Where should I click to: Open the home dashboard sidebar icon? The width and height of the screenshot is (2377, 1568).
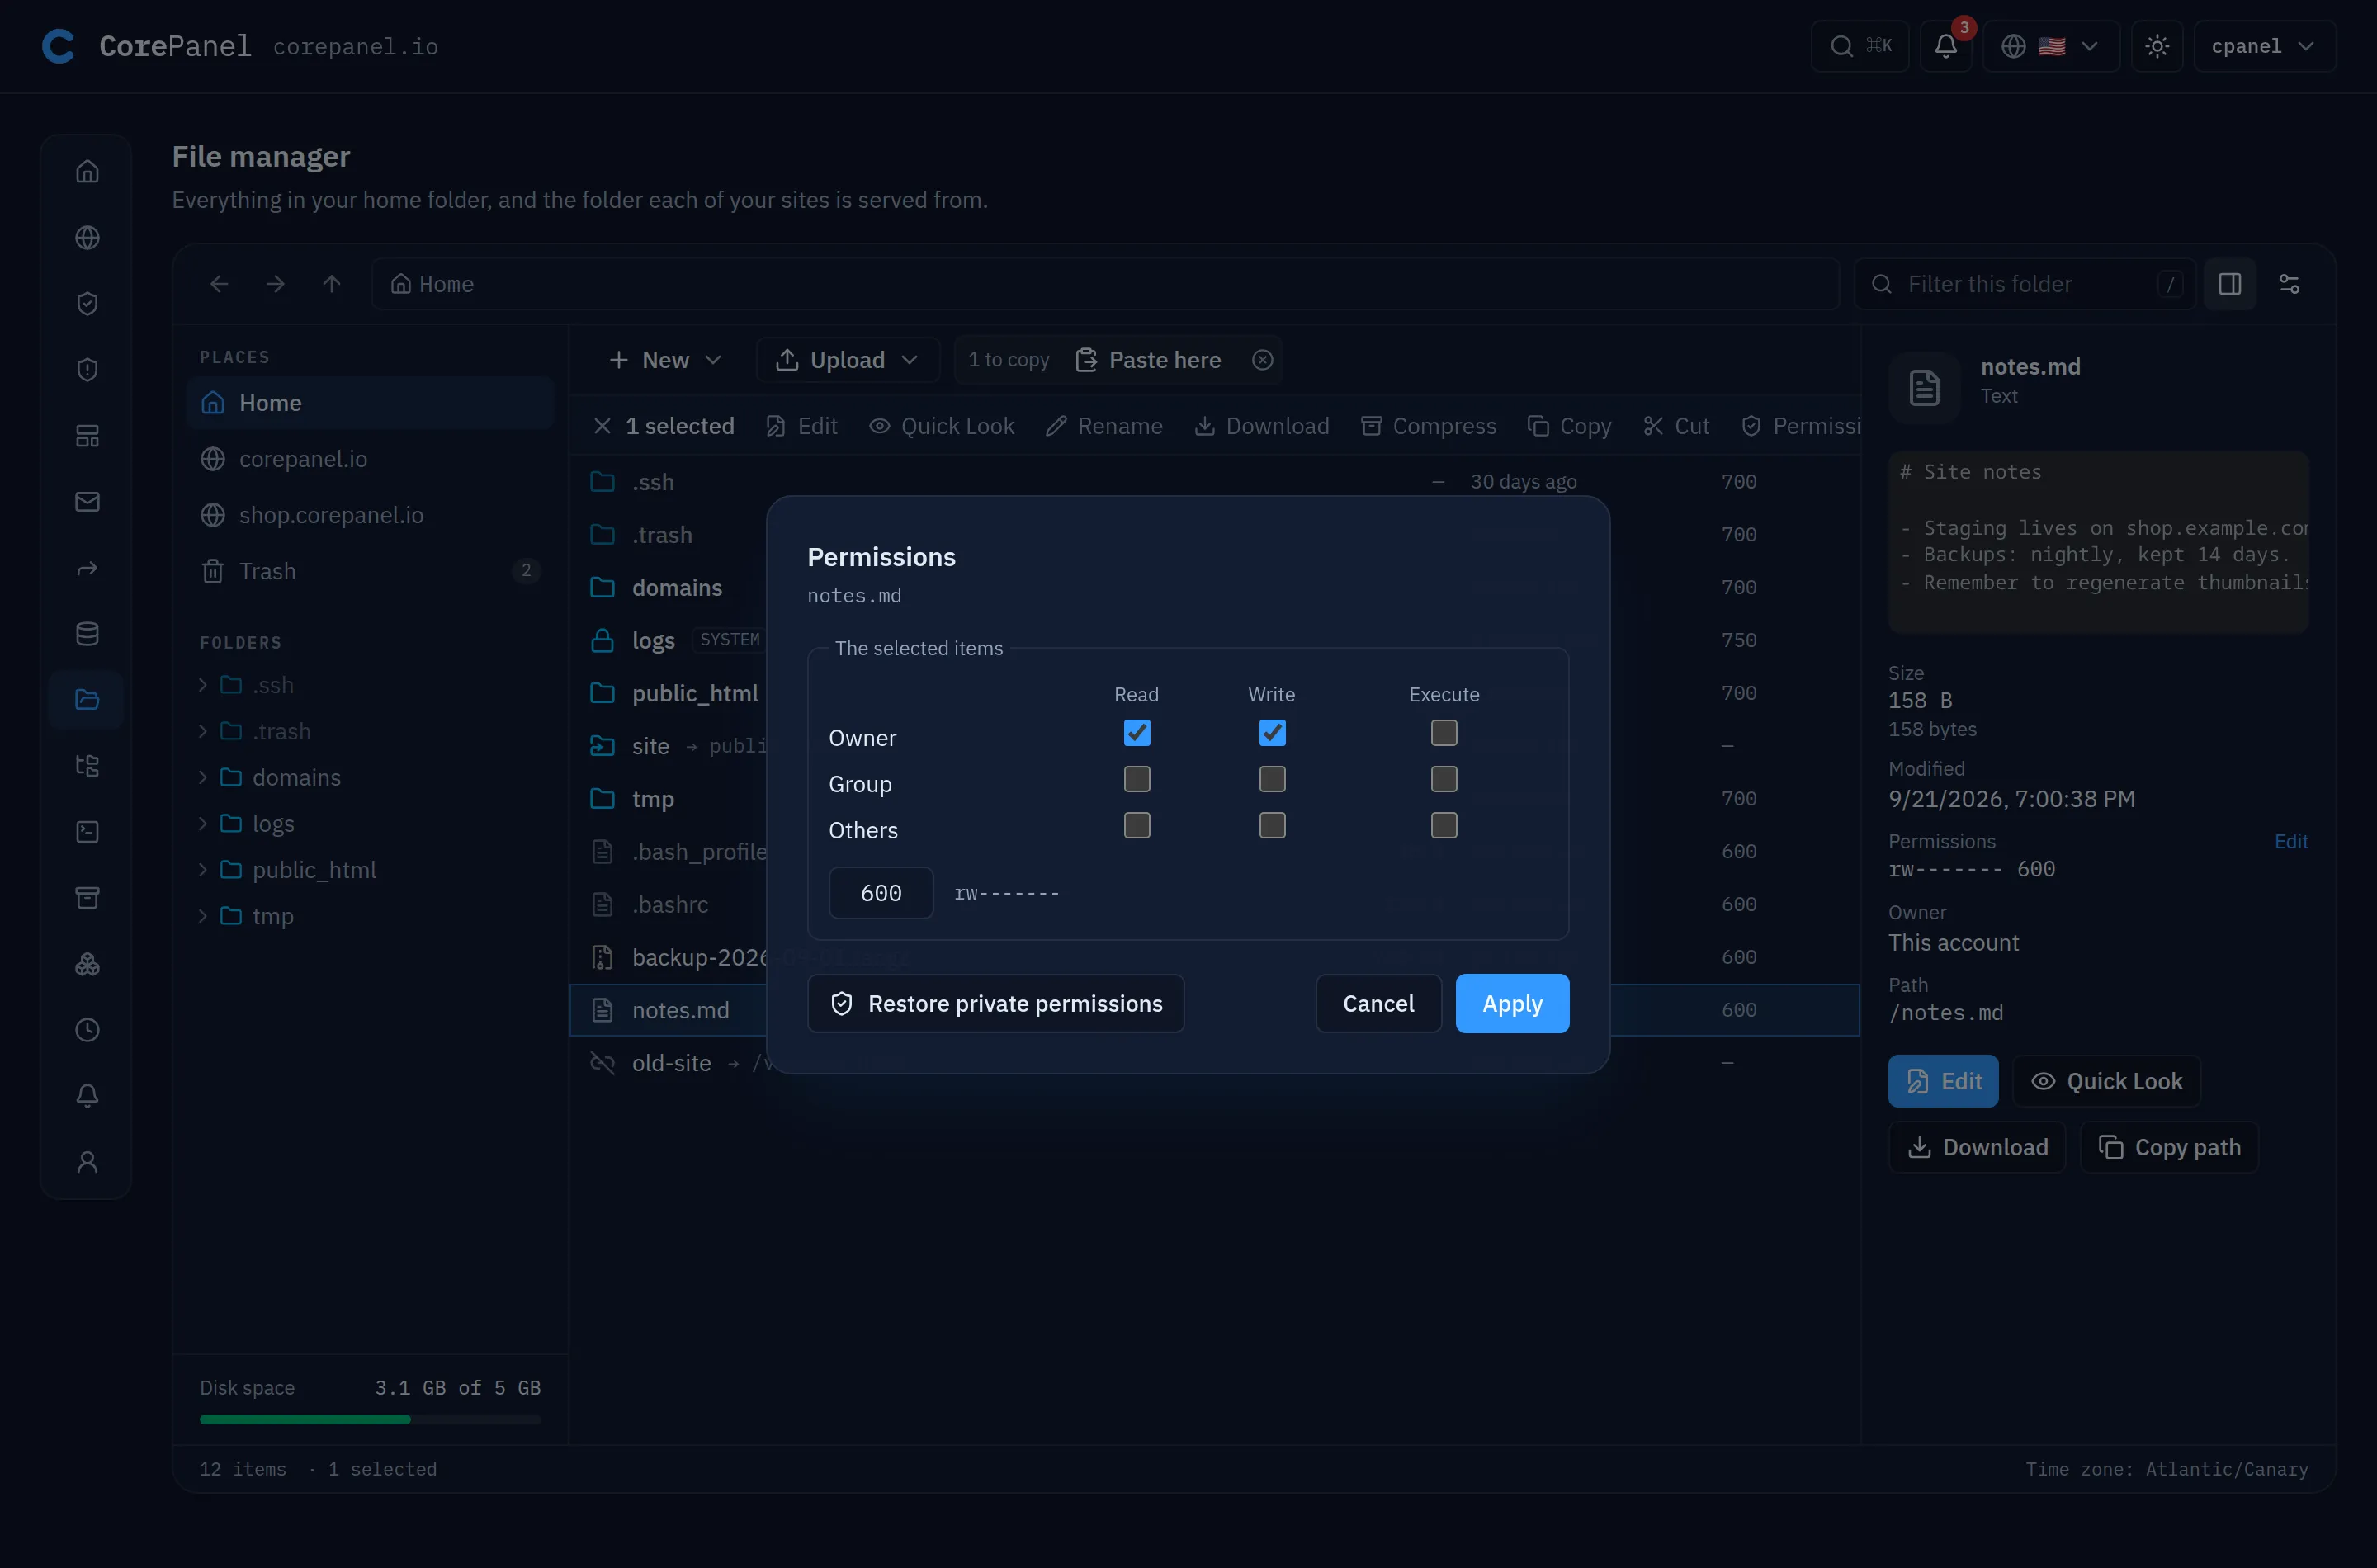pos(87,171)
